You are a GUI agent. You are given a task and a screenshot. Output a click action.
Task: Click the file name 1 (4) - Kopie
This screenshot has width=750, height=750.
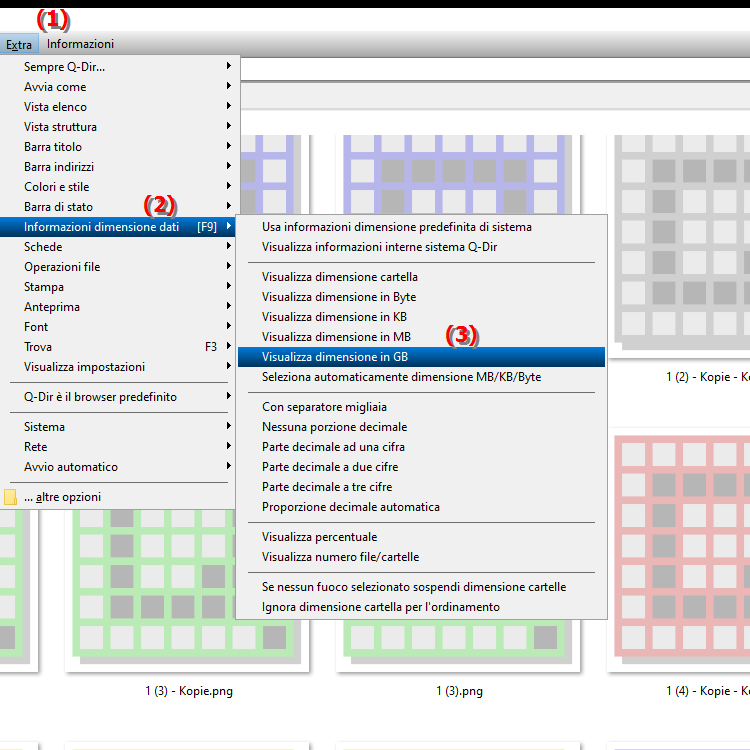pos(708,691)
